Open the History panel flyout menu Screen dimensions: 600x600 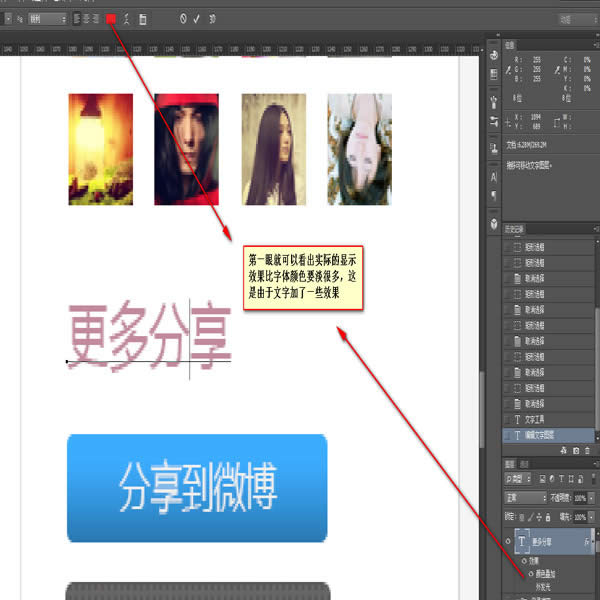click(x=596, y=229)
